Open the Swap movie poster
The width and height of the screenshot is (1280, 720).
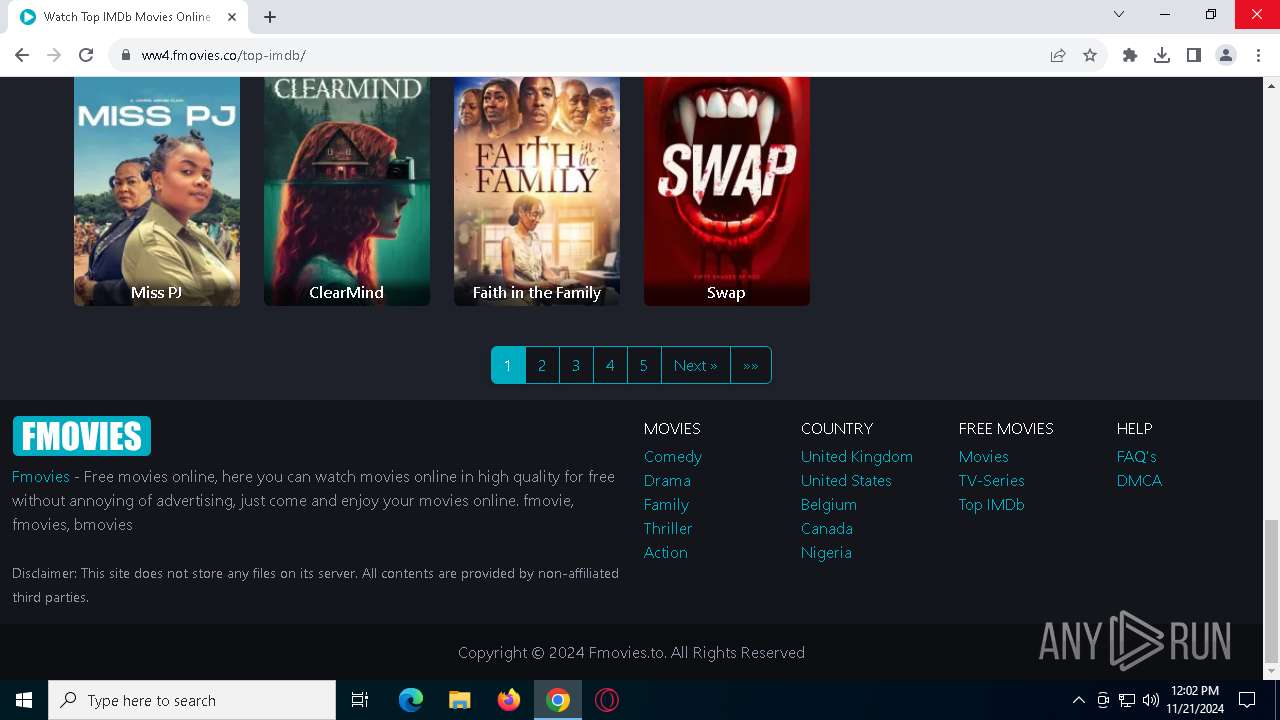coord(727,191)
